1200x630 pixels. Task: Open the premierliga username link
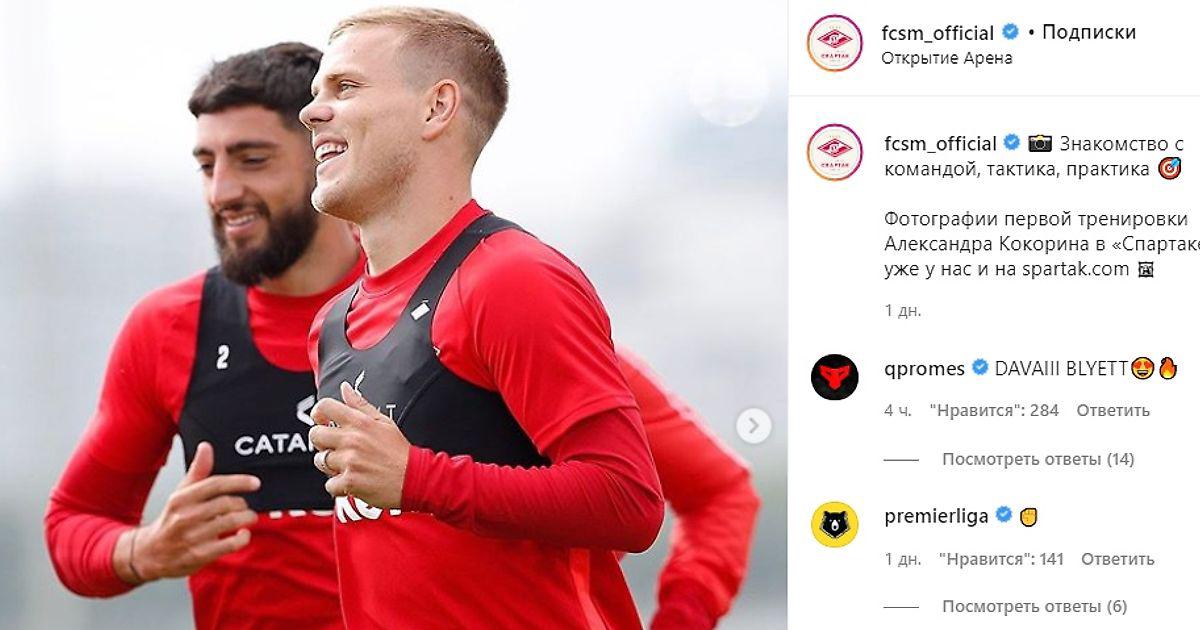pyautogui.click(x=937, y=517)
